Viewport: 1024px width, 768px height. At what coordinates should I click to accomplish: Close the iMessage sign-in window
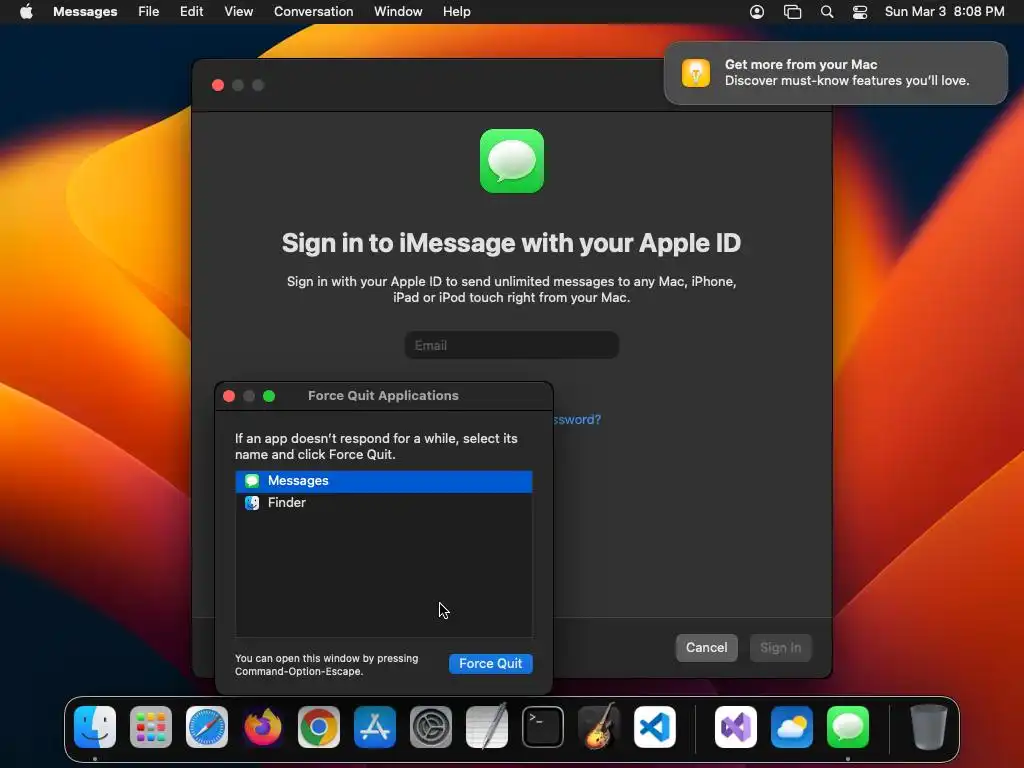coord(218,86)
